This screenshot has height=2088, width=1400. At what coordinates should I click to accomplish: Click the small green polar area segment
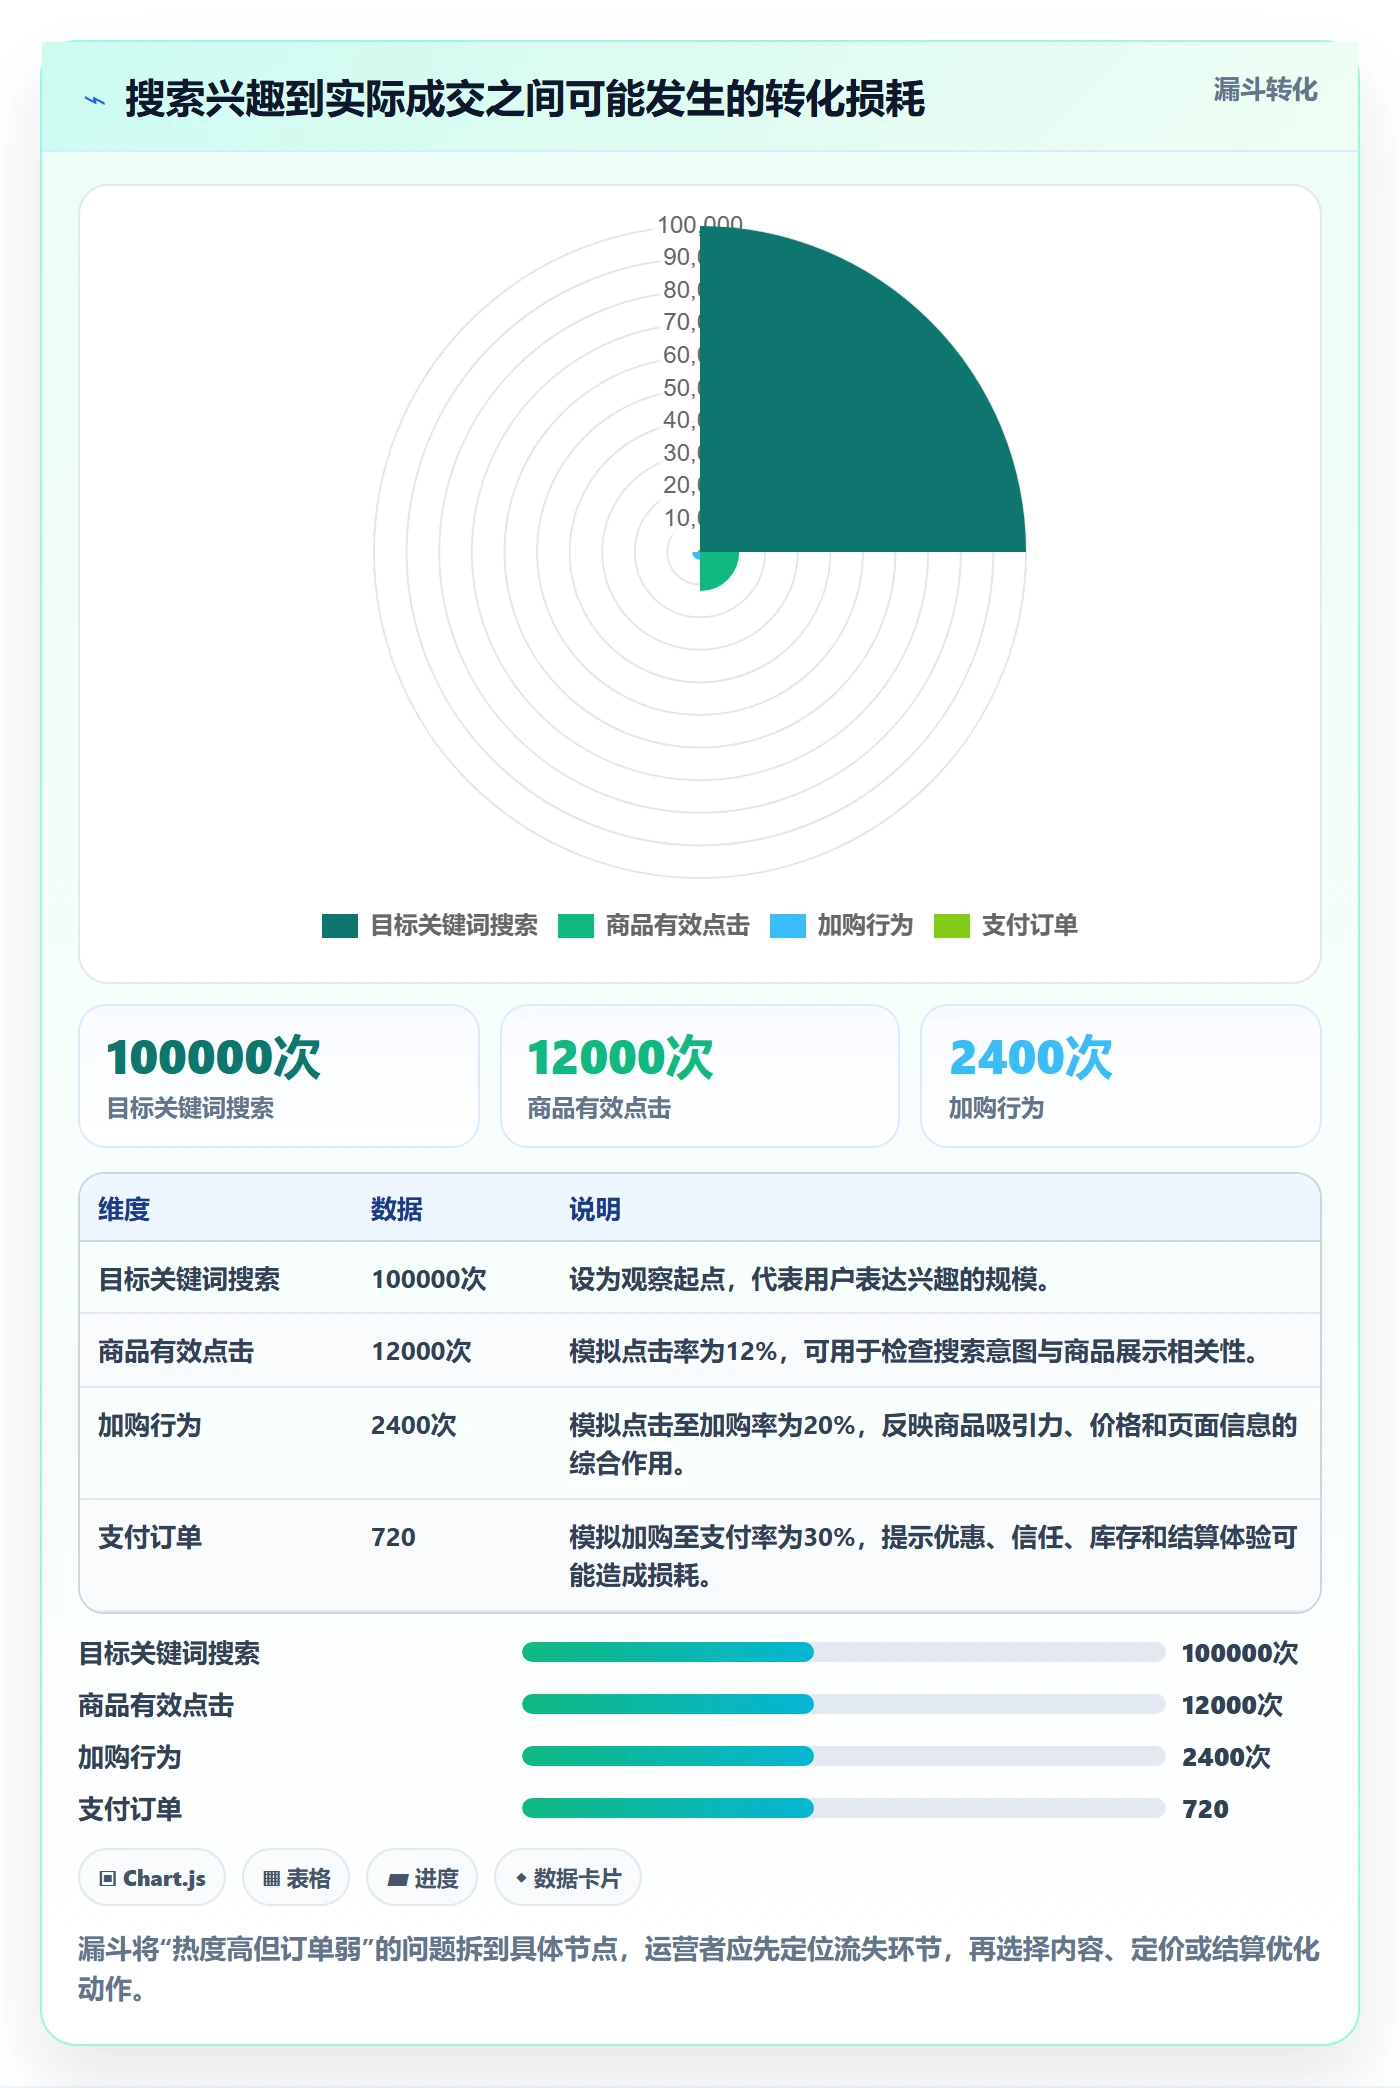click(x=716, y=568)
